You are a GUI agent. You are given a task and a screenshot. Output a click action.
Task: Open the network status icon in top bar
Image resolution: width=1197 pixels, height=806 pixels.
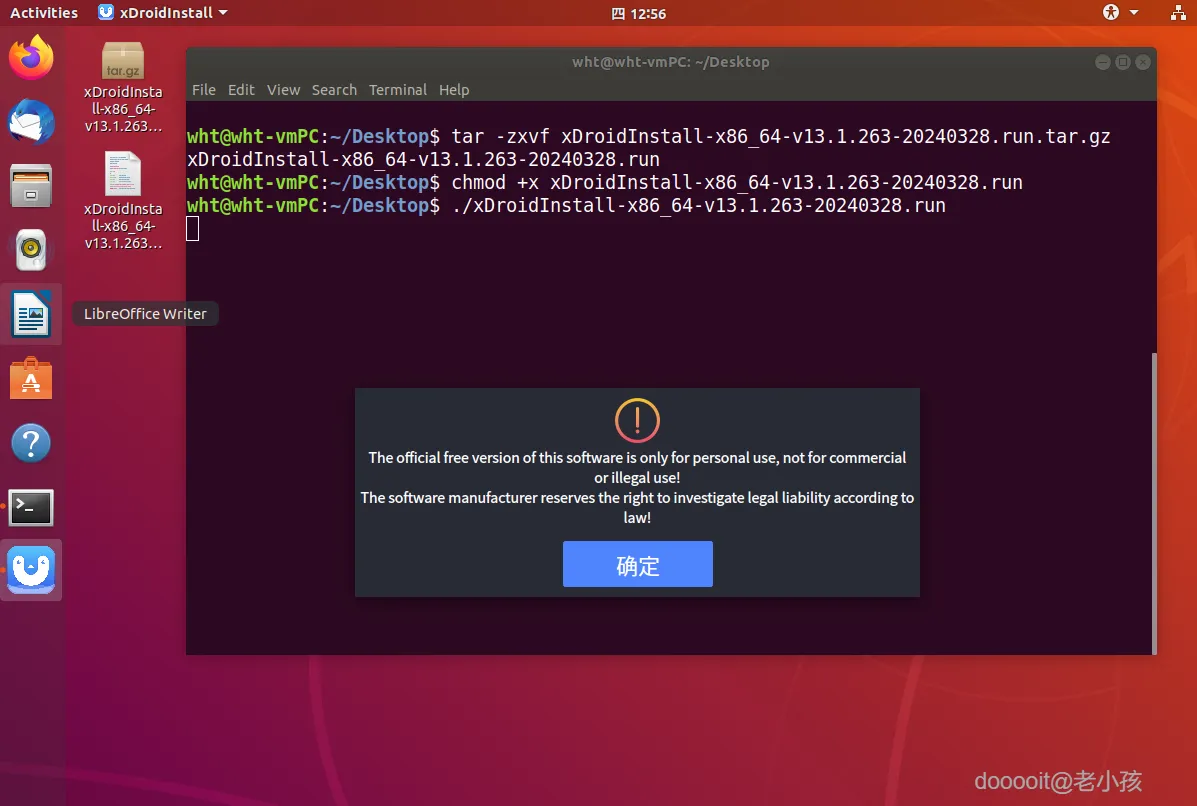pyautogui.click(x=1178, y=12)
